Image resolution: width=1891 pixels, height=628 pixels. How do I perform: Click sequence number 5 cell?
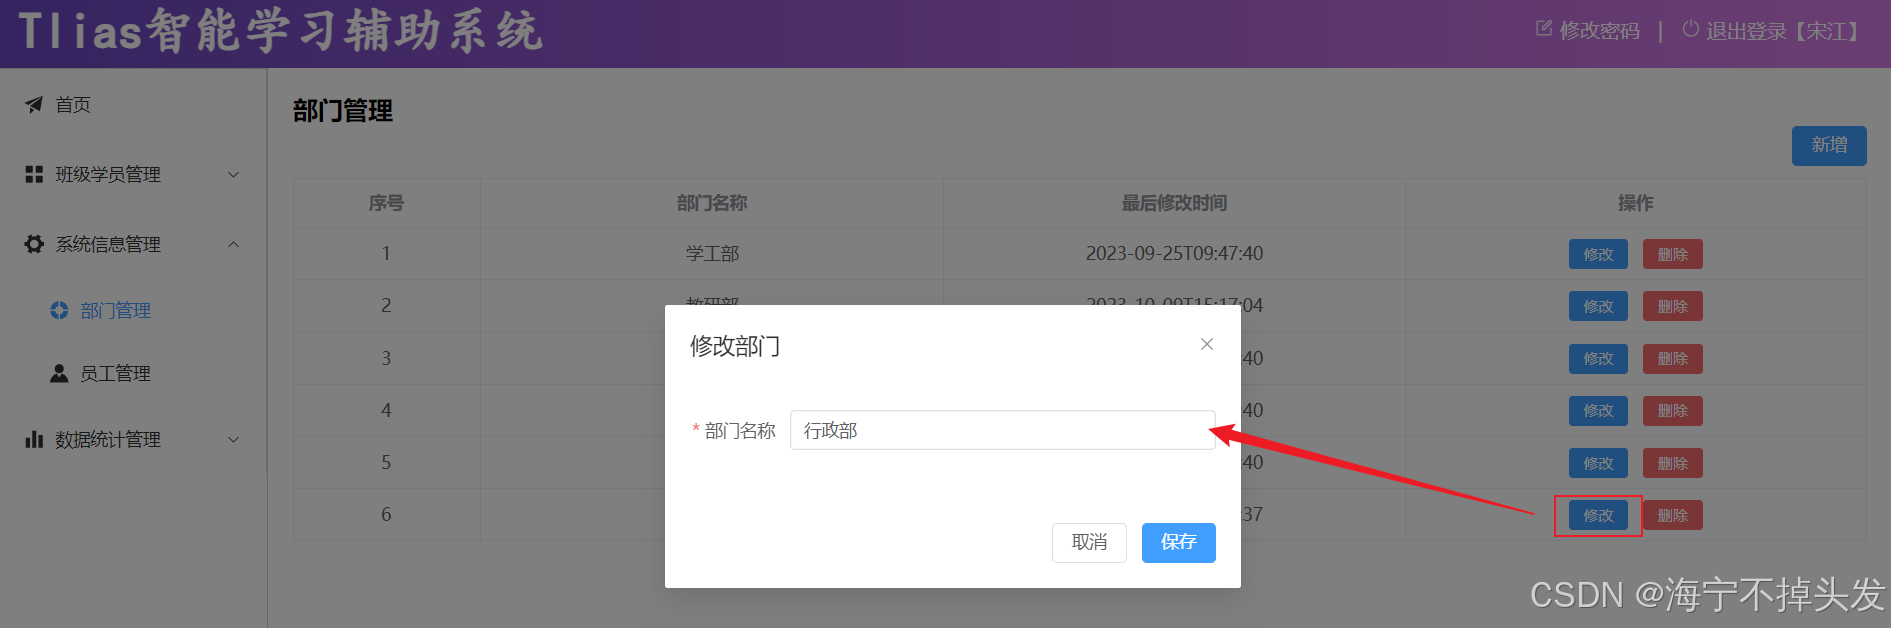[386, 462]
